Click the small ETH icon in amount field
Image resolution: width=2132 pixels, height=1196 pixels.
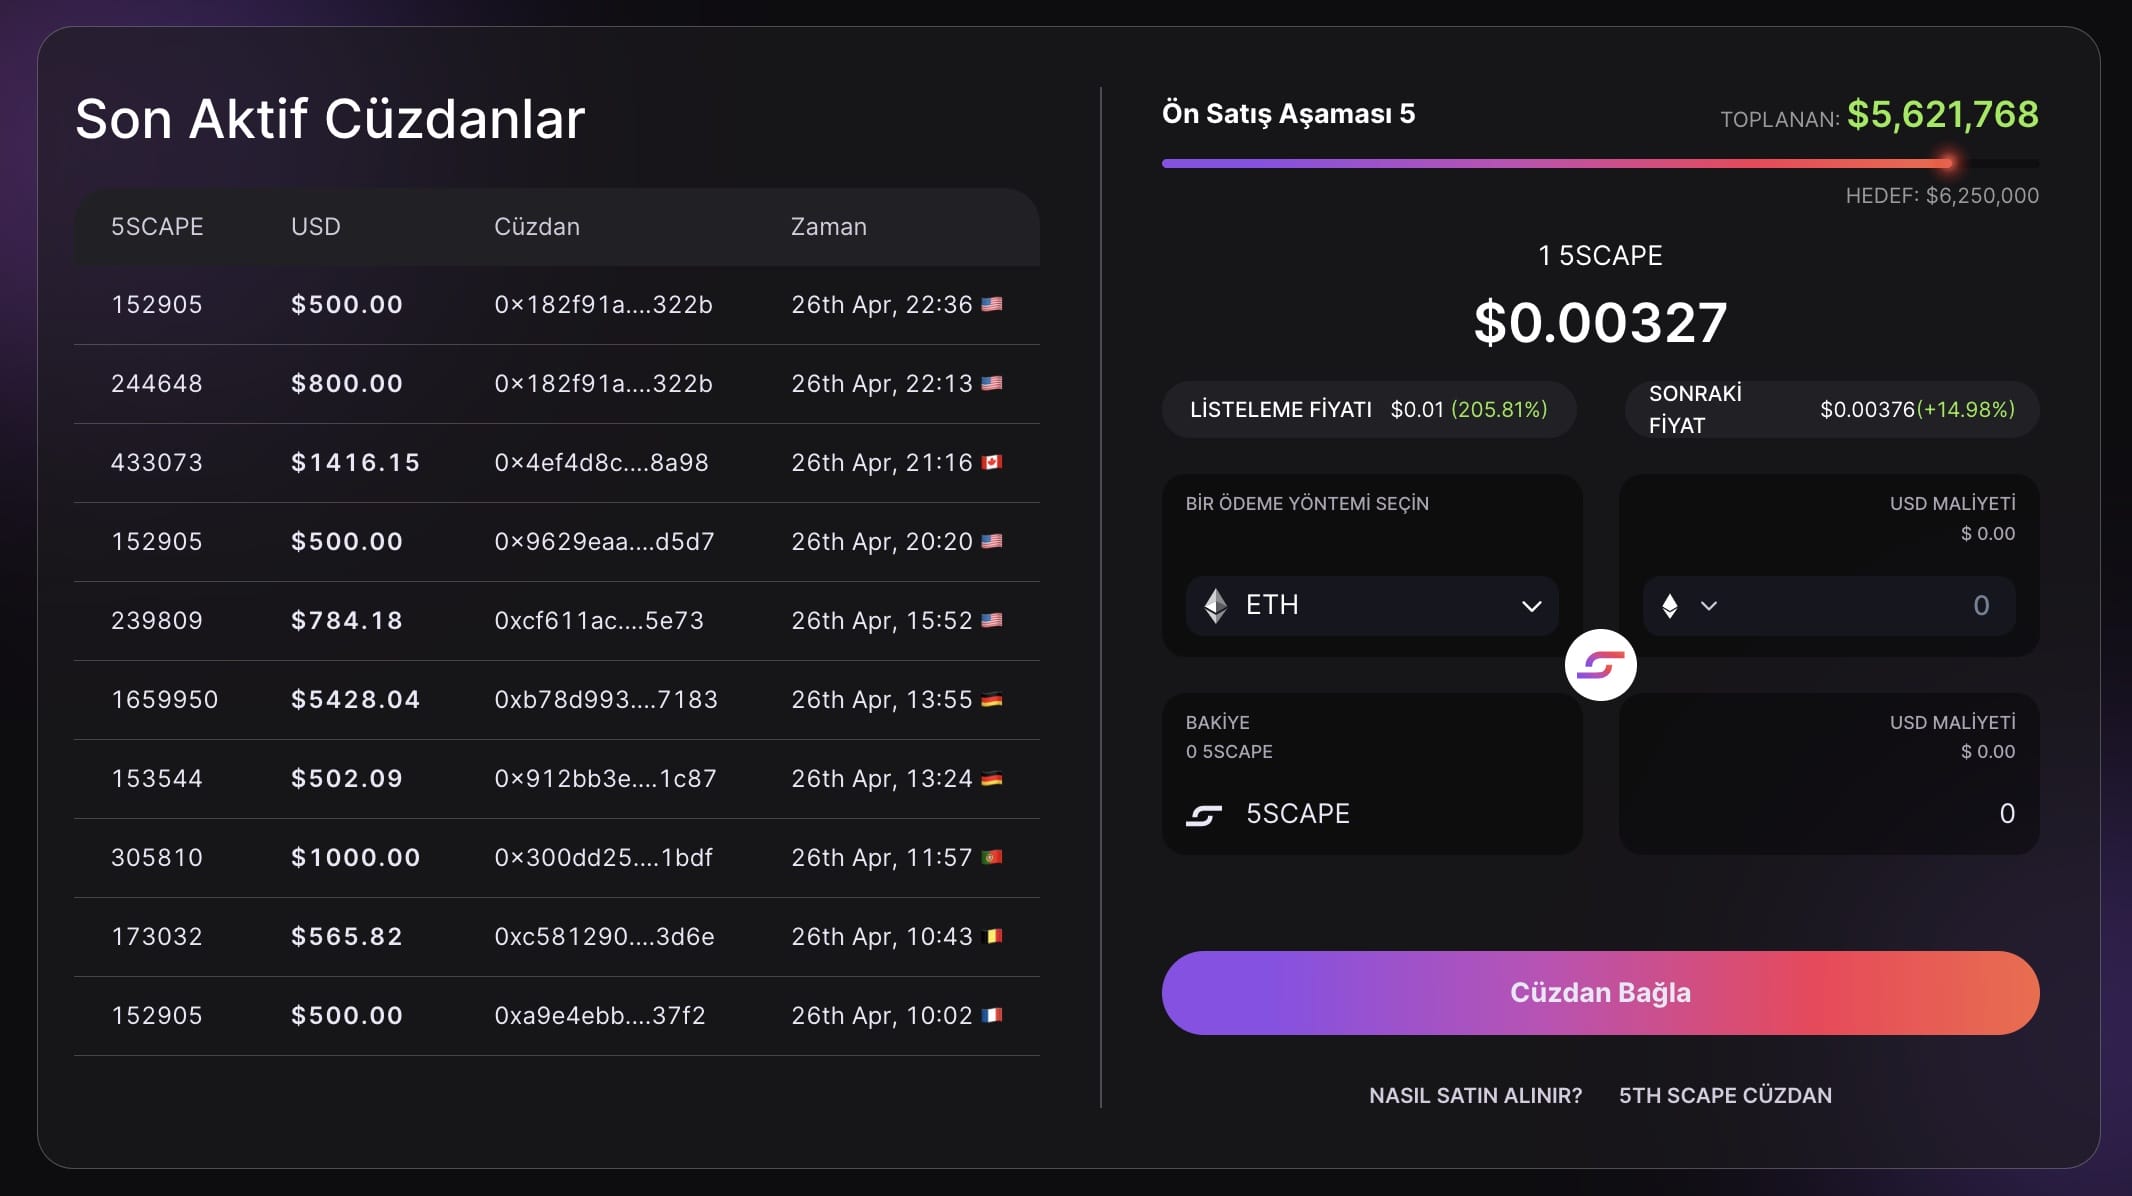coord(1670,606)
